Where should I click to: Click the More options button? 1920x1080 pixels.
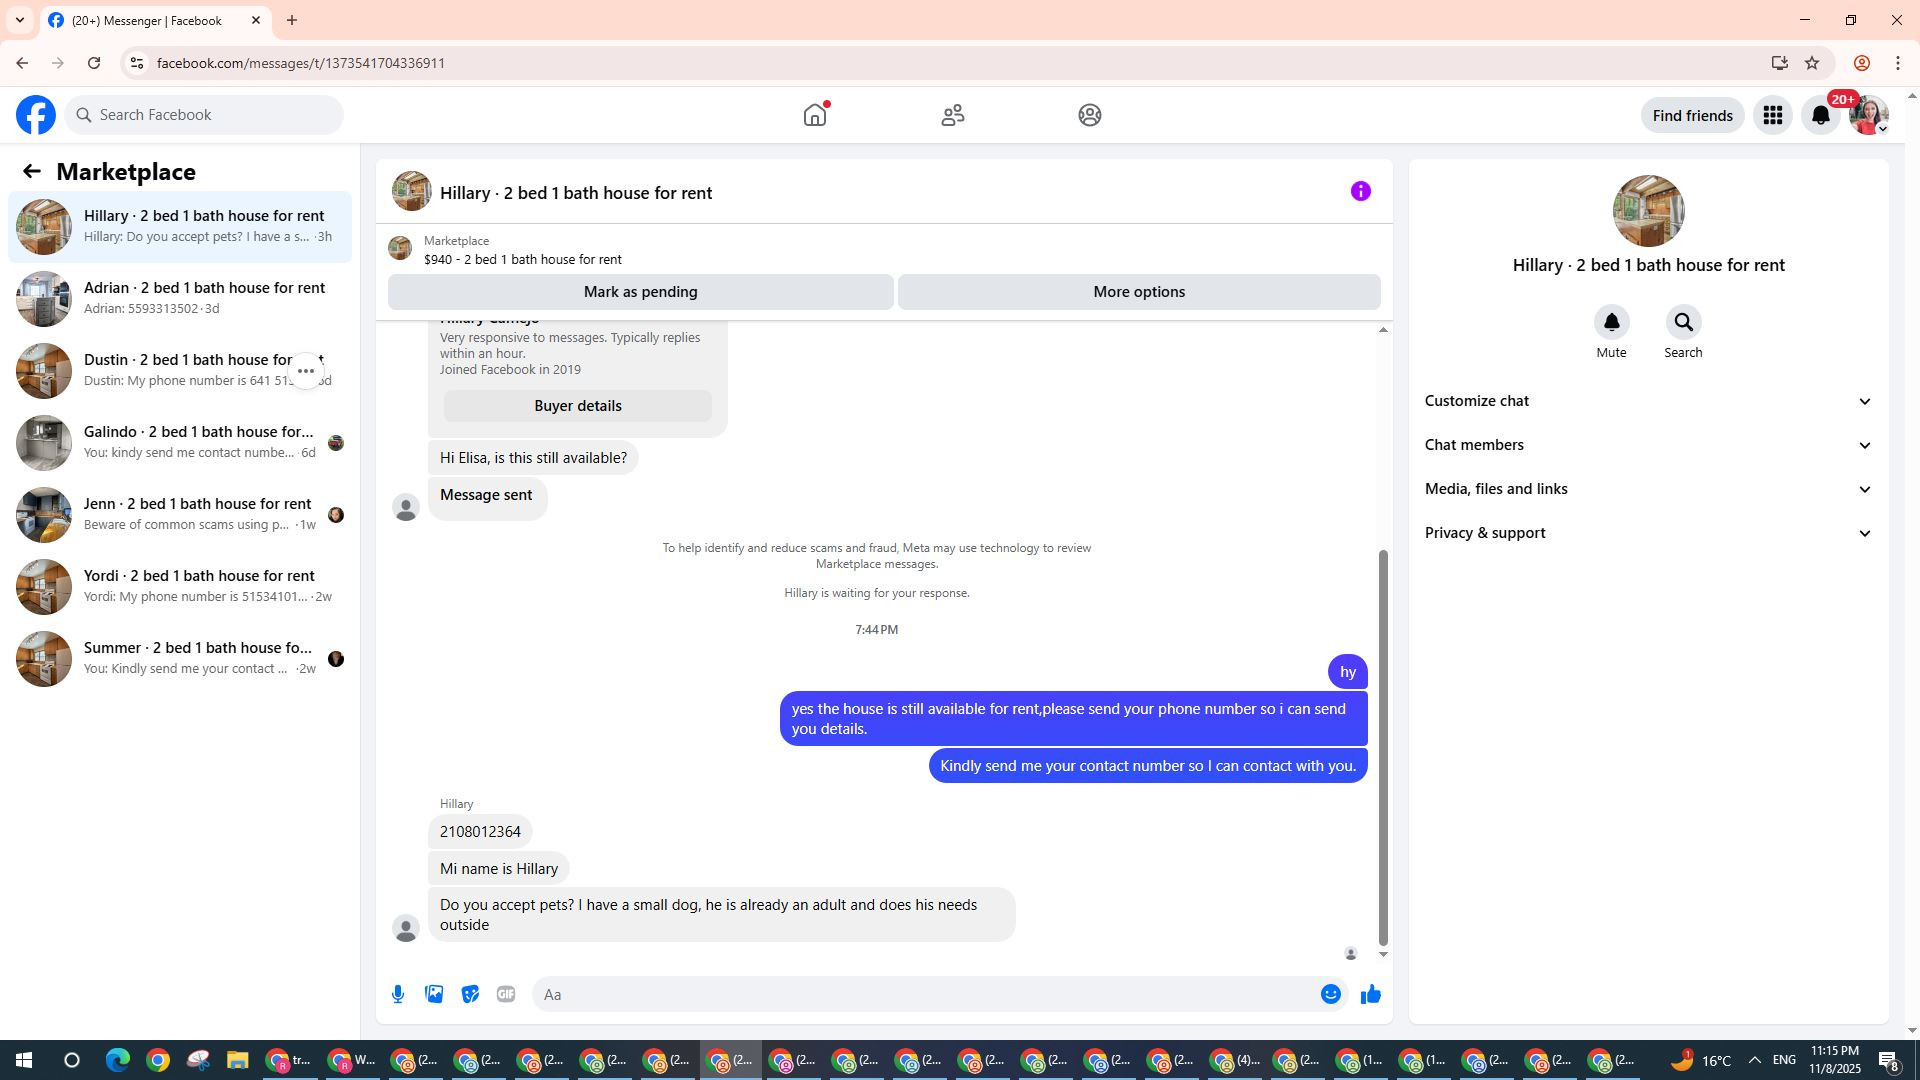(1139, 292)
